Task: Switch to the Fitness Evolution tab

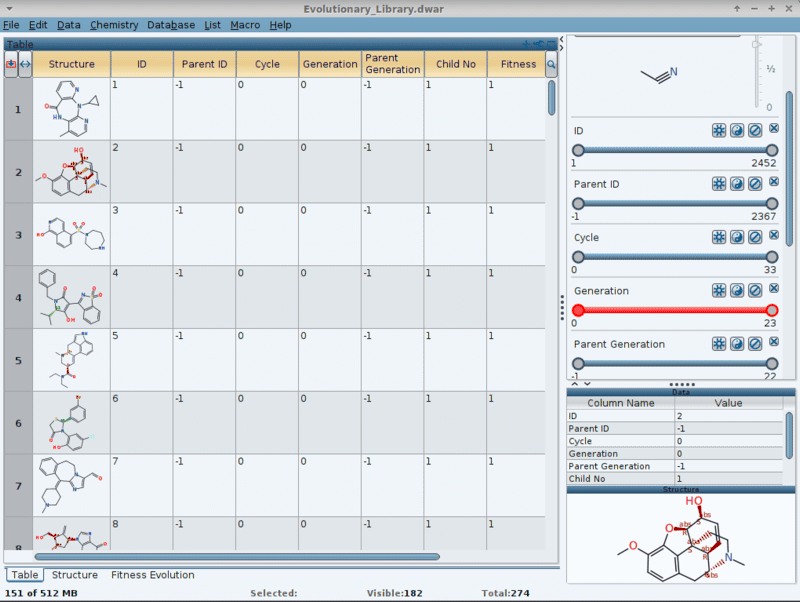Action: click(x=152, y=575)
